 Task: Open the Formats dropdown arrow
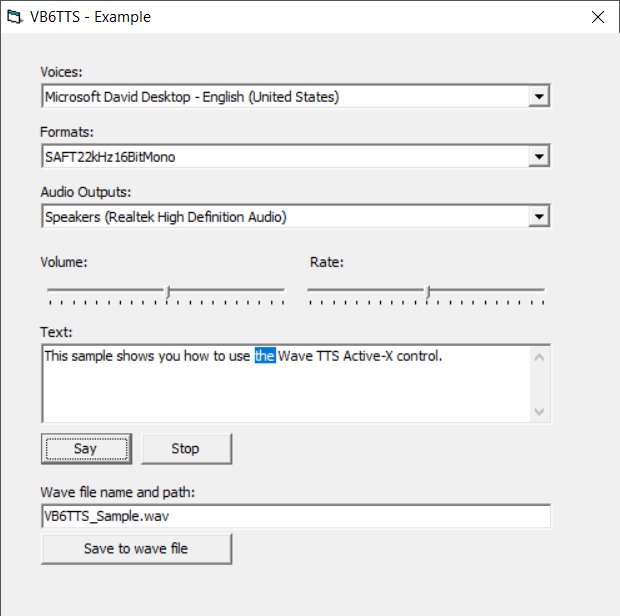[x=539, y=156]
